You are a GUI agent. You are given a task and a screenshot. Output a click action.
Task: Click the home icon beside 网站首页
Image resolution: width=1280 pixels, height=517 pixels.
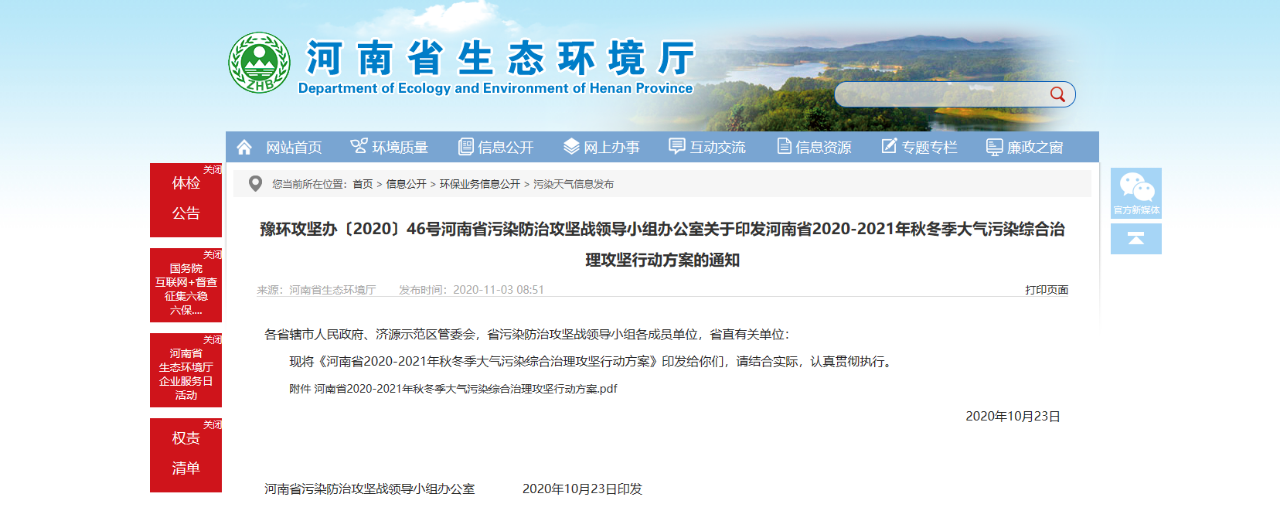pyautogui.click(x=244, y=147)
